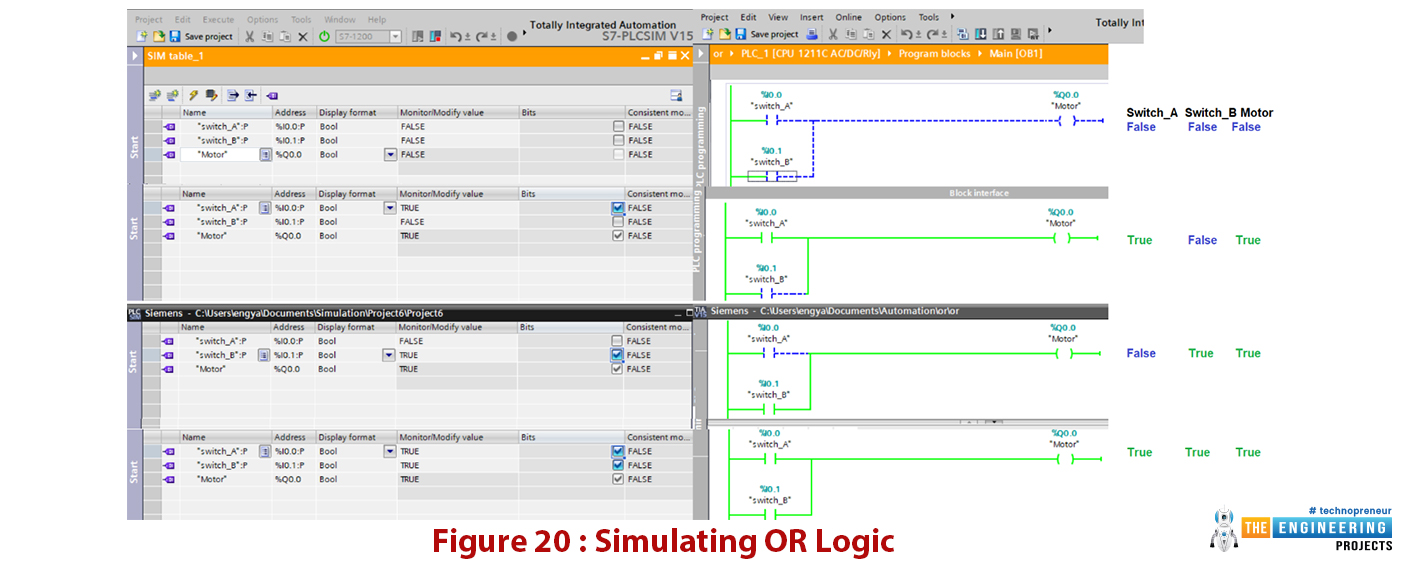Viewport: 1428px width, 570px height.
Task: Open the Insert menu in TIA Portal
Action: click(x=812, y=17)
